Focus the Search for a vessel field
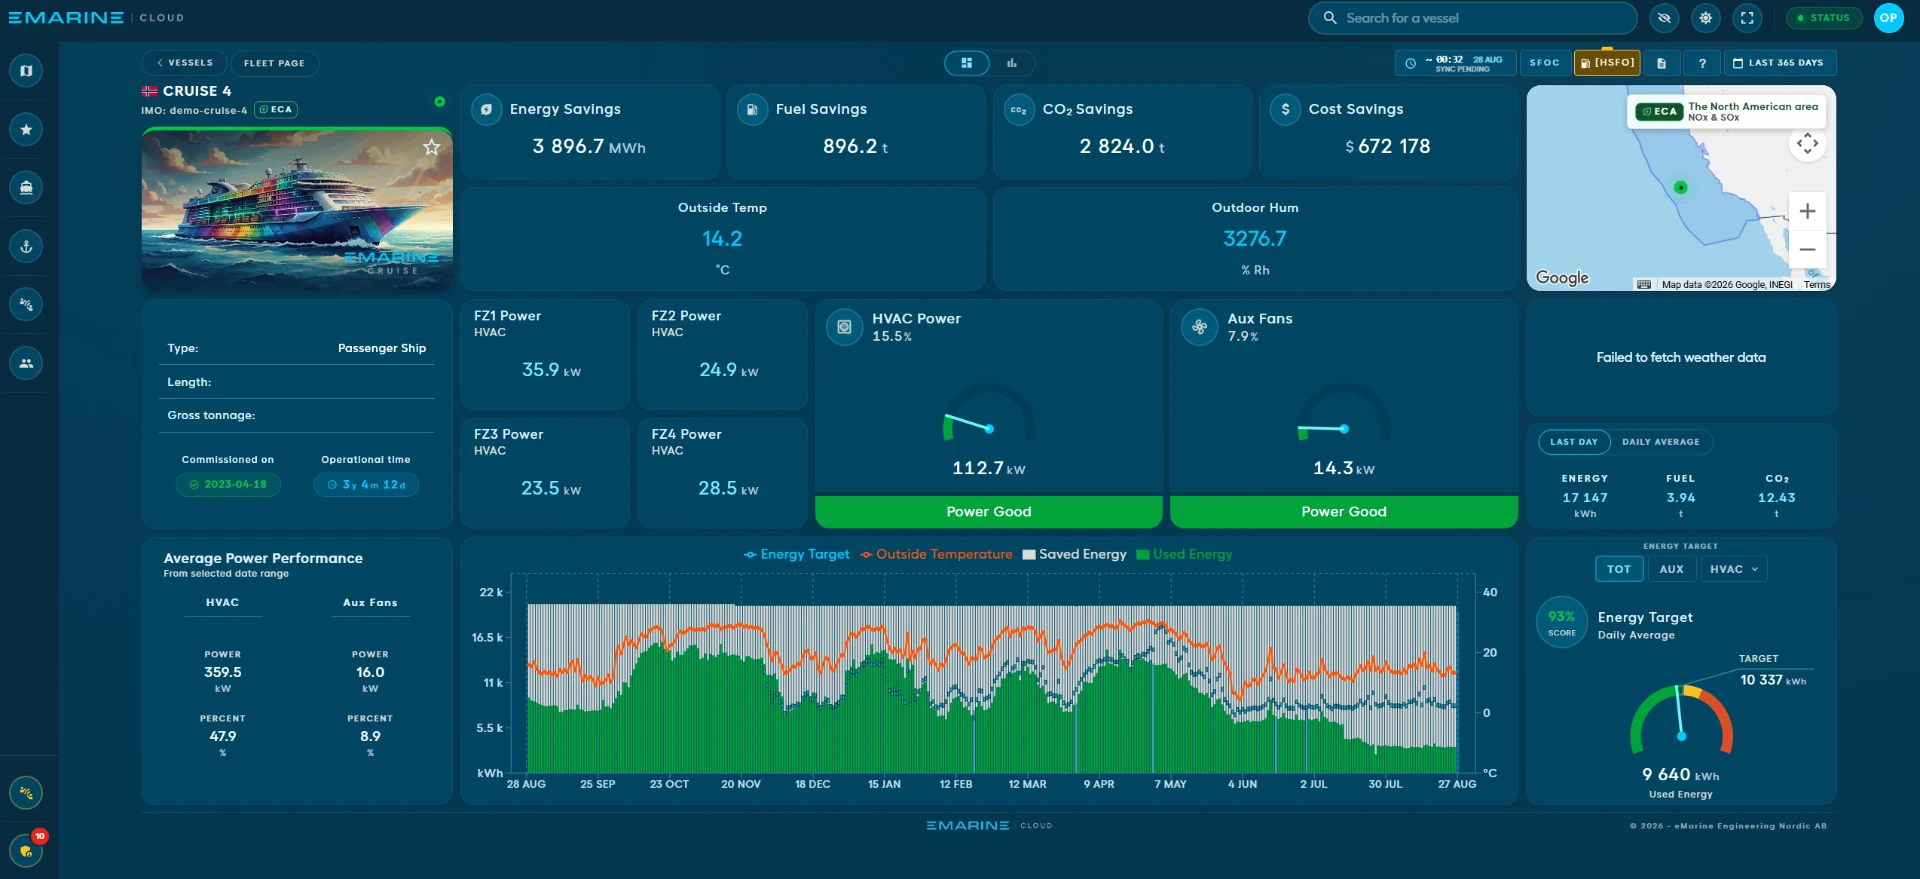Screen dimensions: 1920x879 pyautogui.click(x=1473, y=18)
